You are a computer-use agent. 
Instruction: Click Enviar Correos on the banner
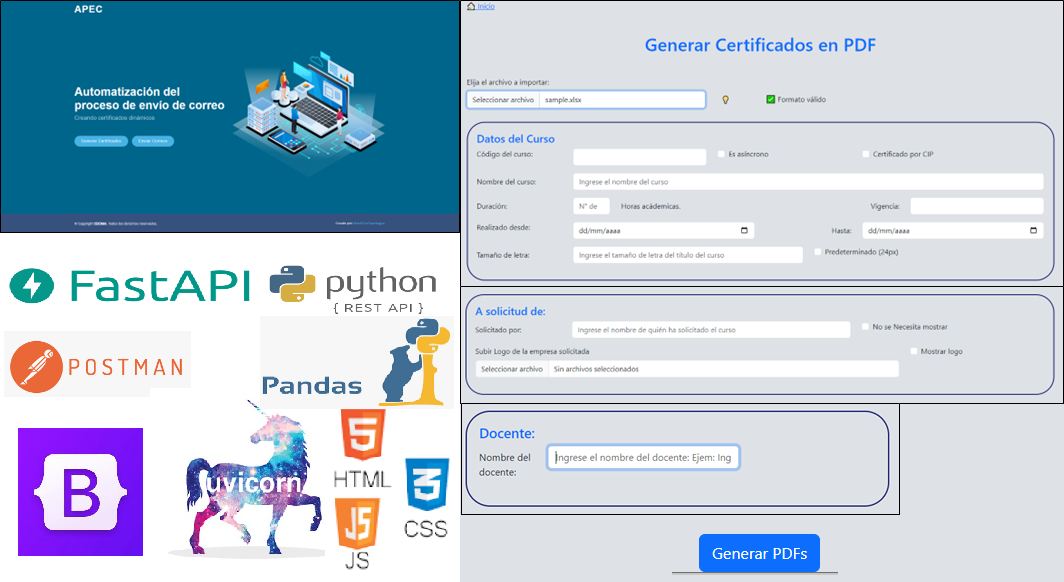[x=153, y=141]
